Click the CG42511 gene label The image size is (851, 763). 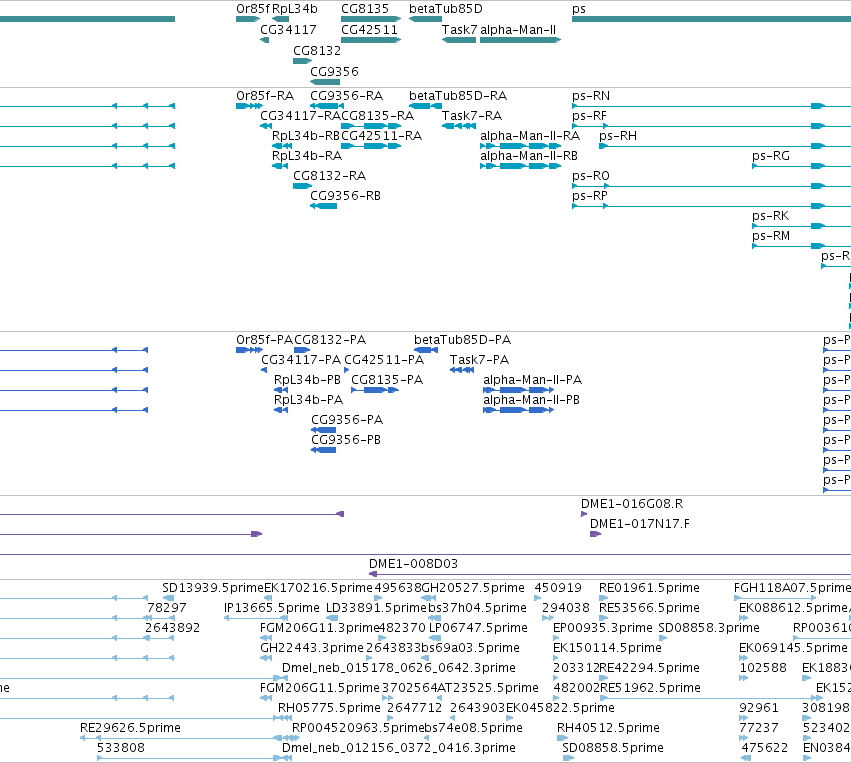point(369,30)
